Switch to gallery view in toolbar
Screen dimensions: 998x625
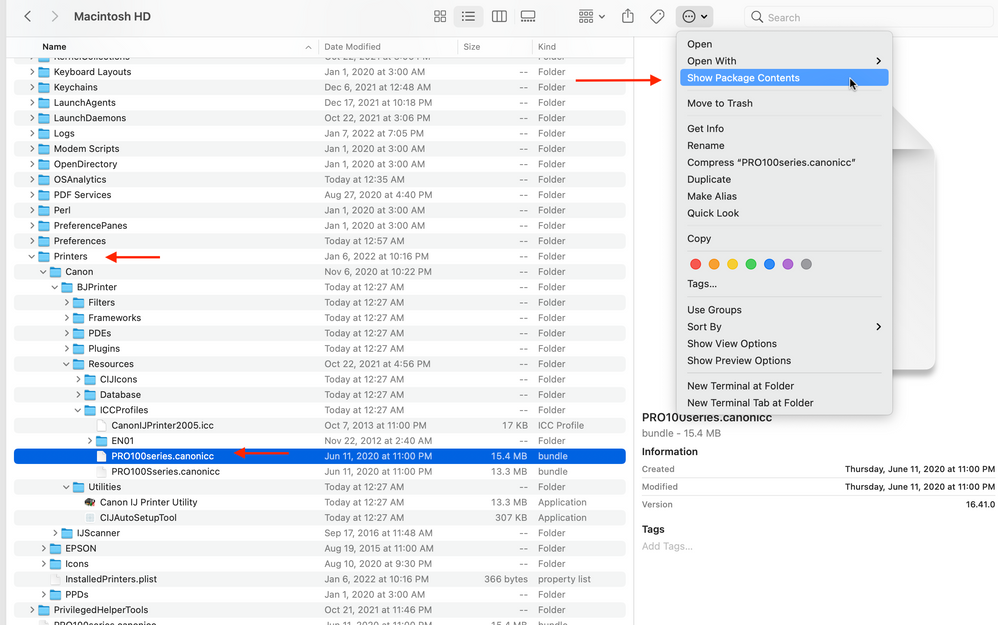(x=528, y=17)
